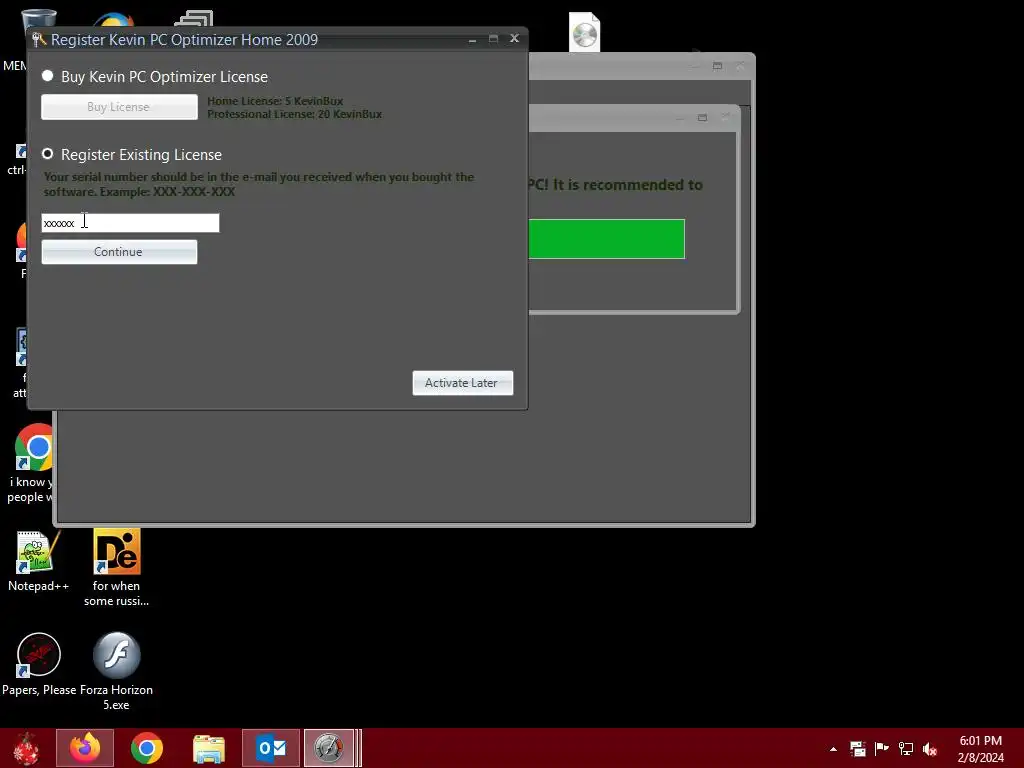Close the Register Kevin PC Optimizer dialog
Viewport: 1024px width, 768px height.
point(515,39)
